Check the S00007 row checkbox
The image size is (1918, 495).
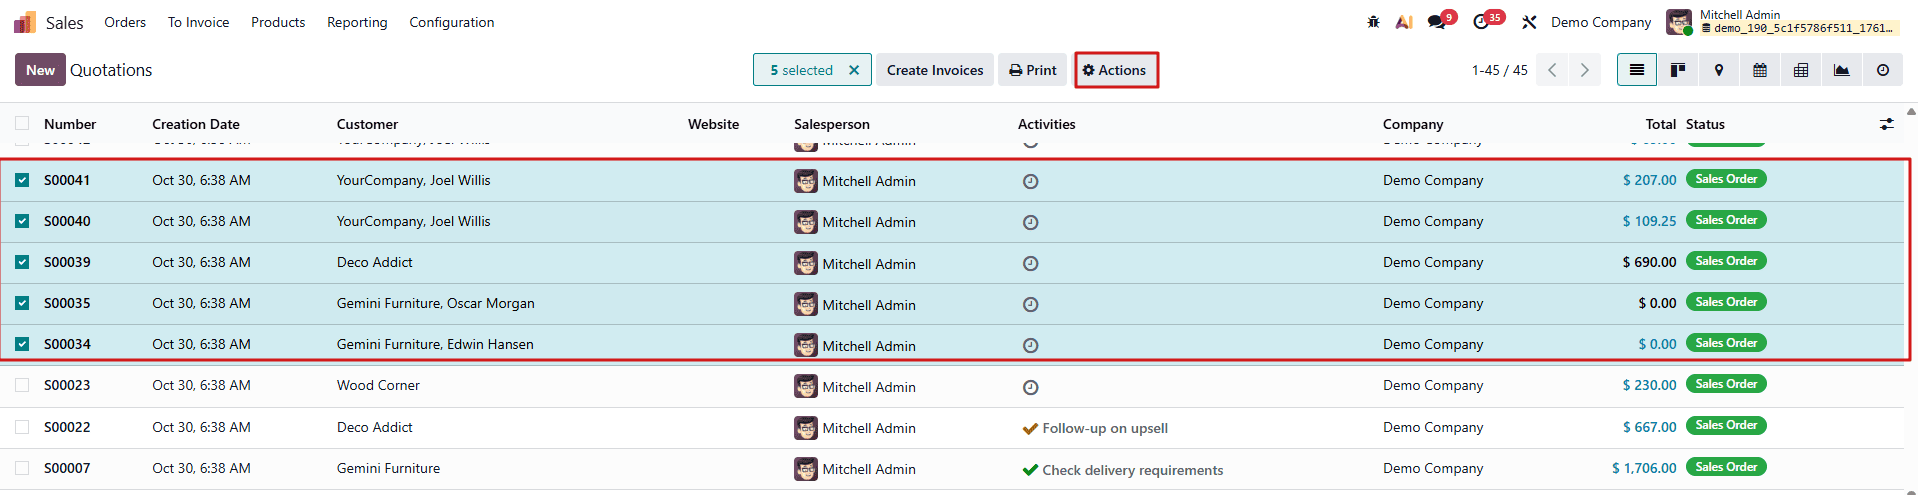coord(22,468)
